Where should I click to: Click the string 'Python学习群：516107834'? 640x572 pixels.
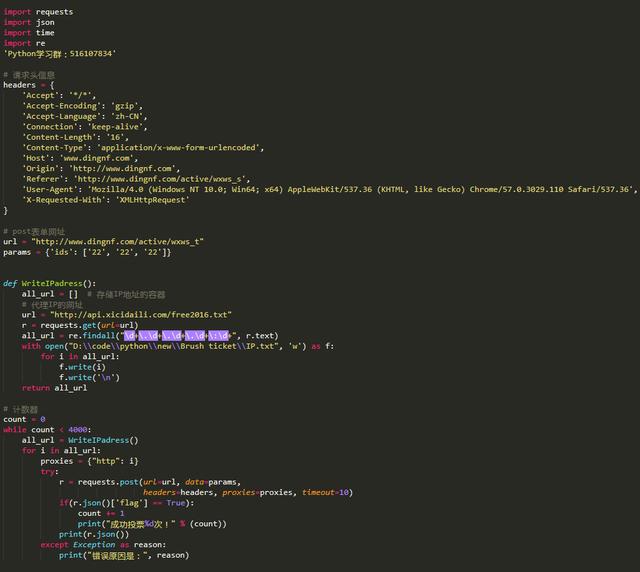[60, 53]
